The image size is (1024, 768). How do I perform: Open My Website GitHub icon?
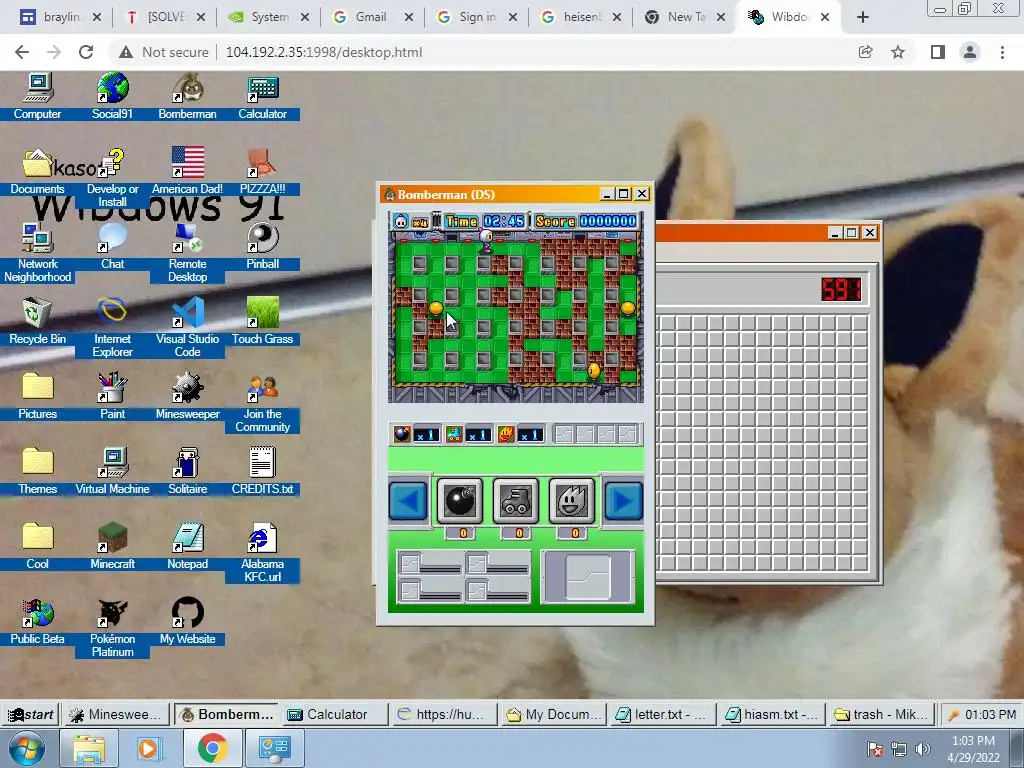pos(187,613)
